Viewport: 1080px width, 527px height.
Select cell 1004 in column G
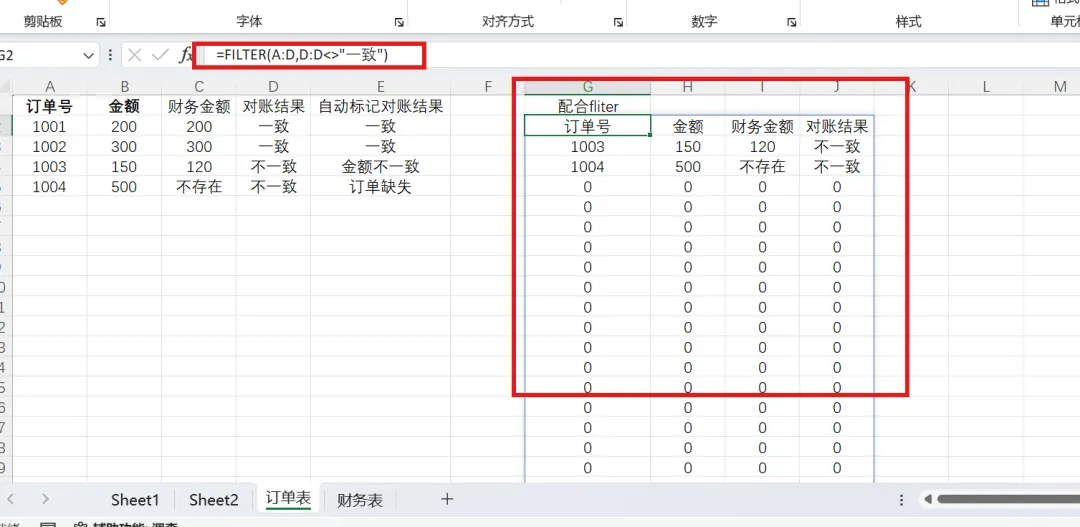[x=588, y=167]
